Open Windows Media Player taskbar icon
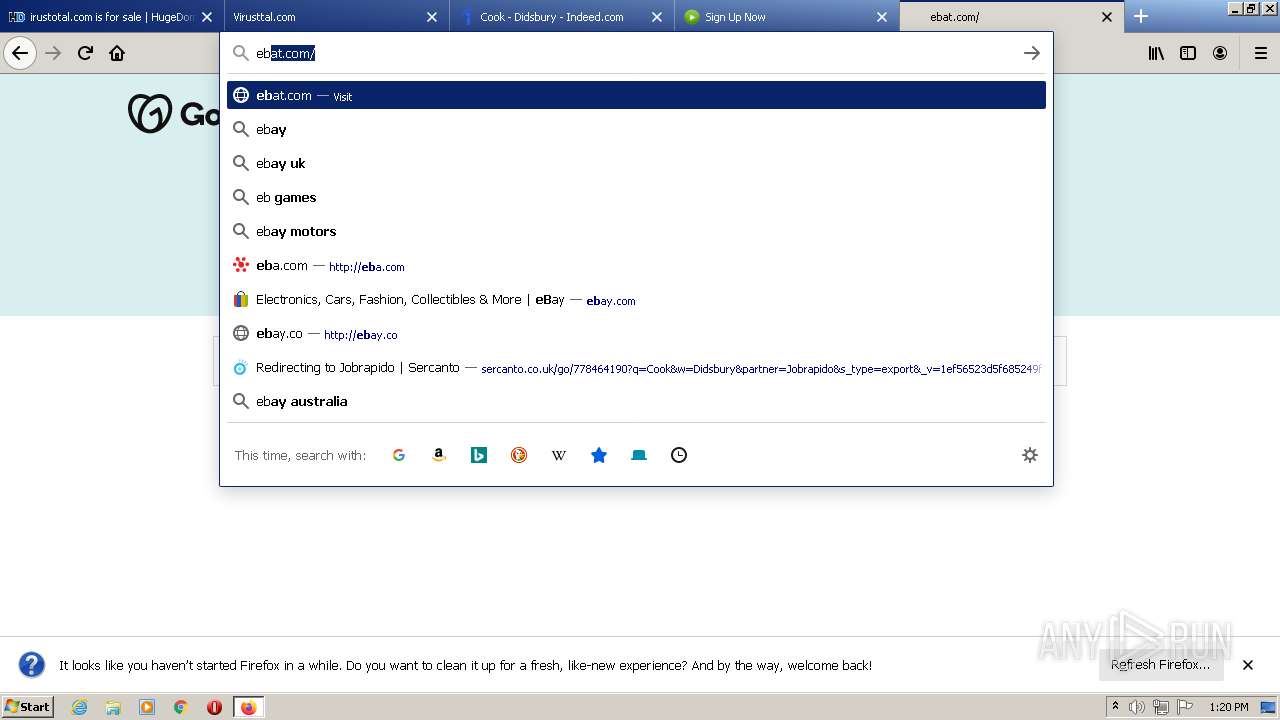Screen dimensions: 1280x720 (147, 707)
